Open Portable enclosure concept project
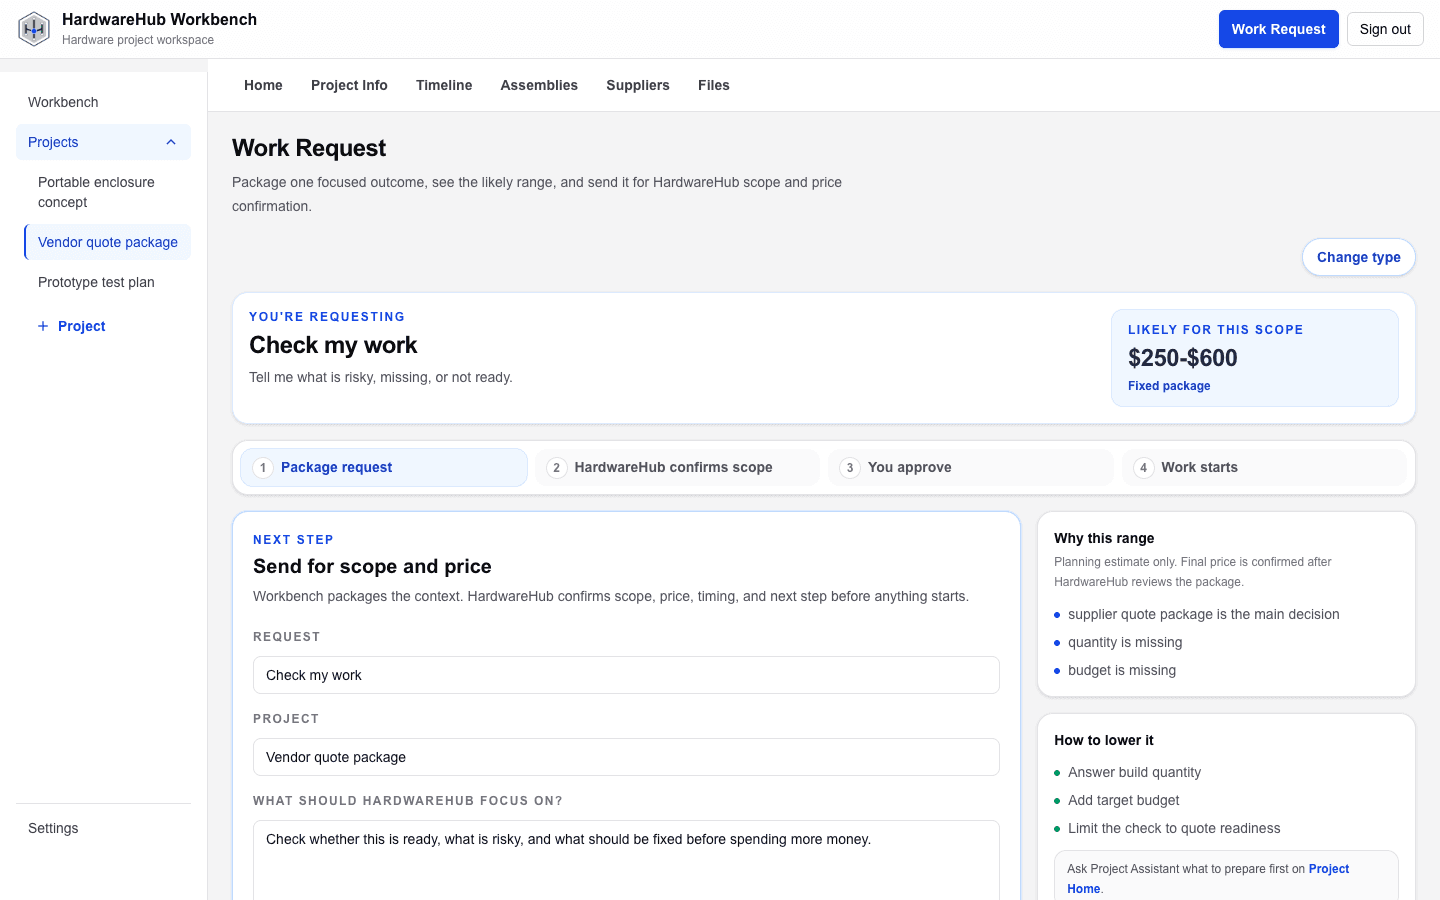This screenshot has height=900, width=1440. (107, 192)
